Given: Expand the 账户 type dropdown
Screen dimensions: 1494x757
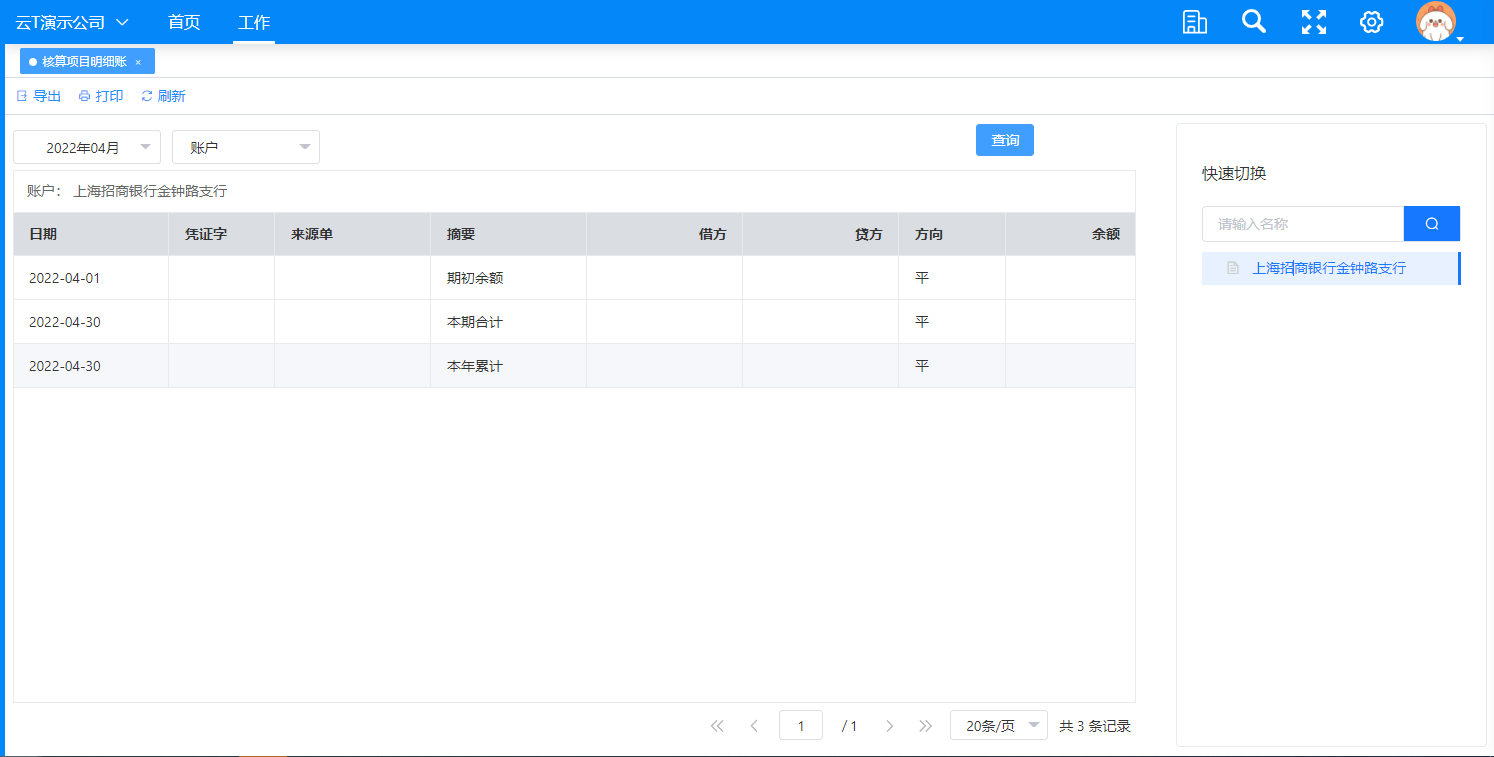Looking at the screenshot, I should (x=246, y=147).
